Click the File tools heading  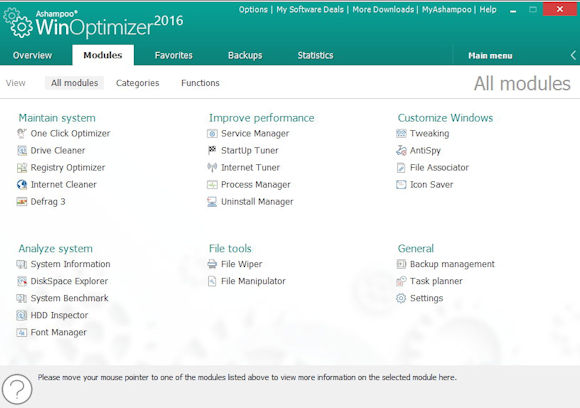tap(230, 249)
